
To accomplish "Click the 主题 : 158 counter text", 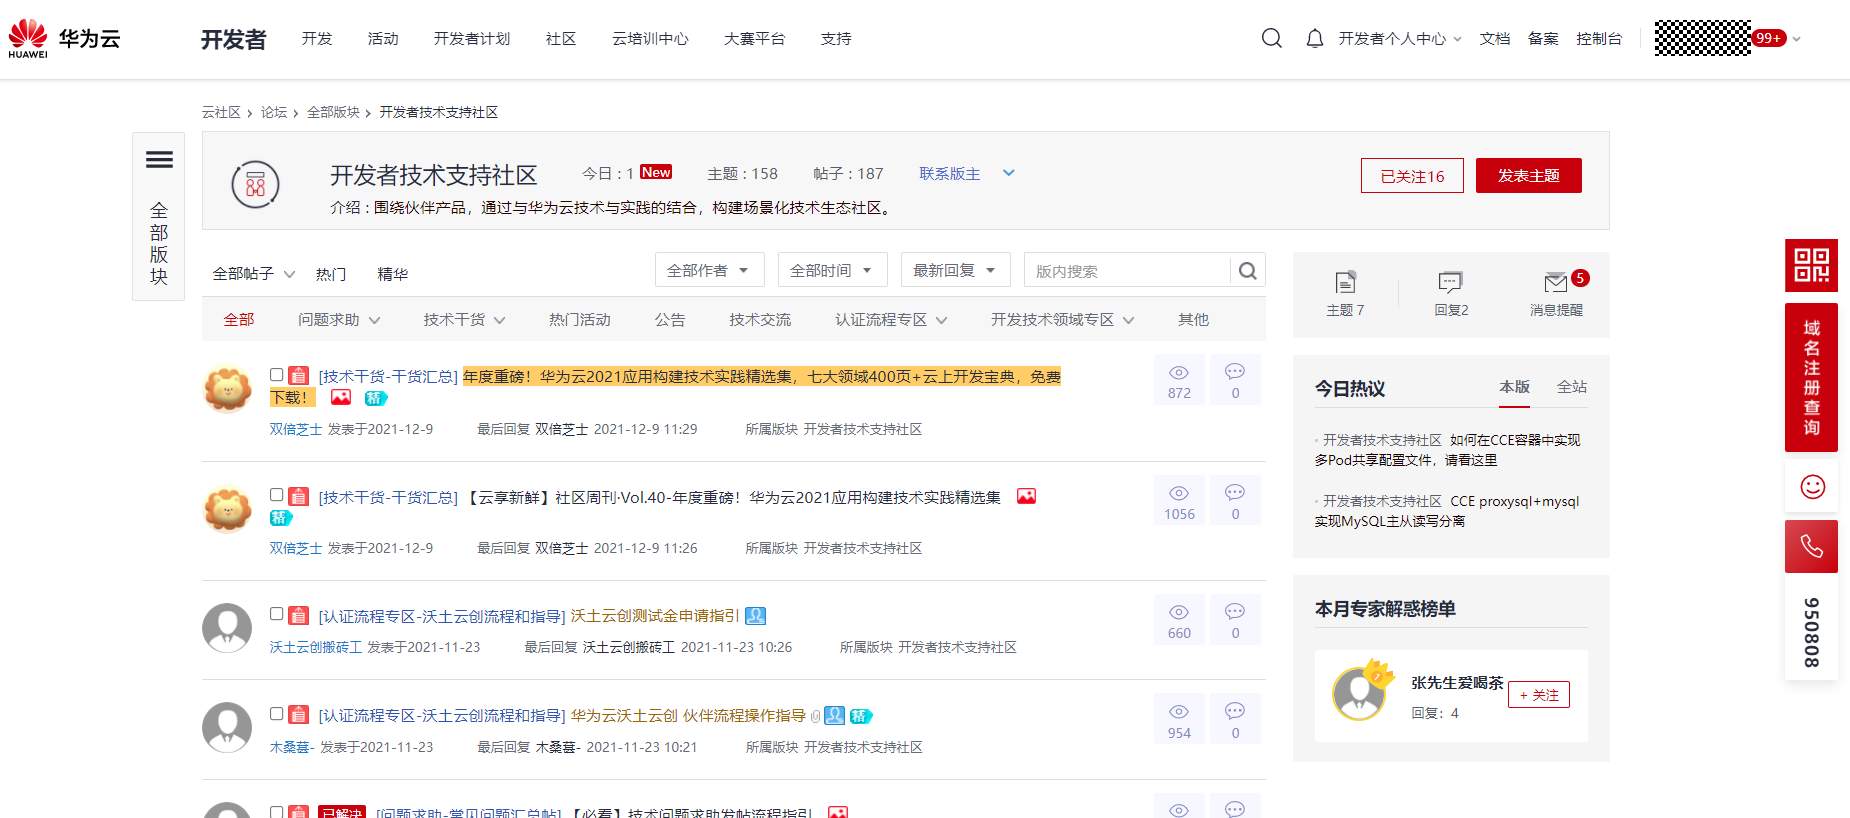I will (x=743, y=174).
